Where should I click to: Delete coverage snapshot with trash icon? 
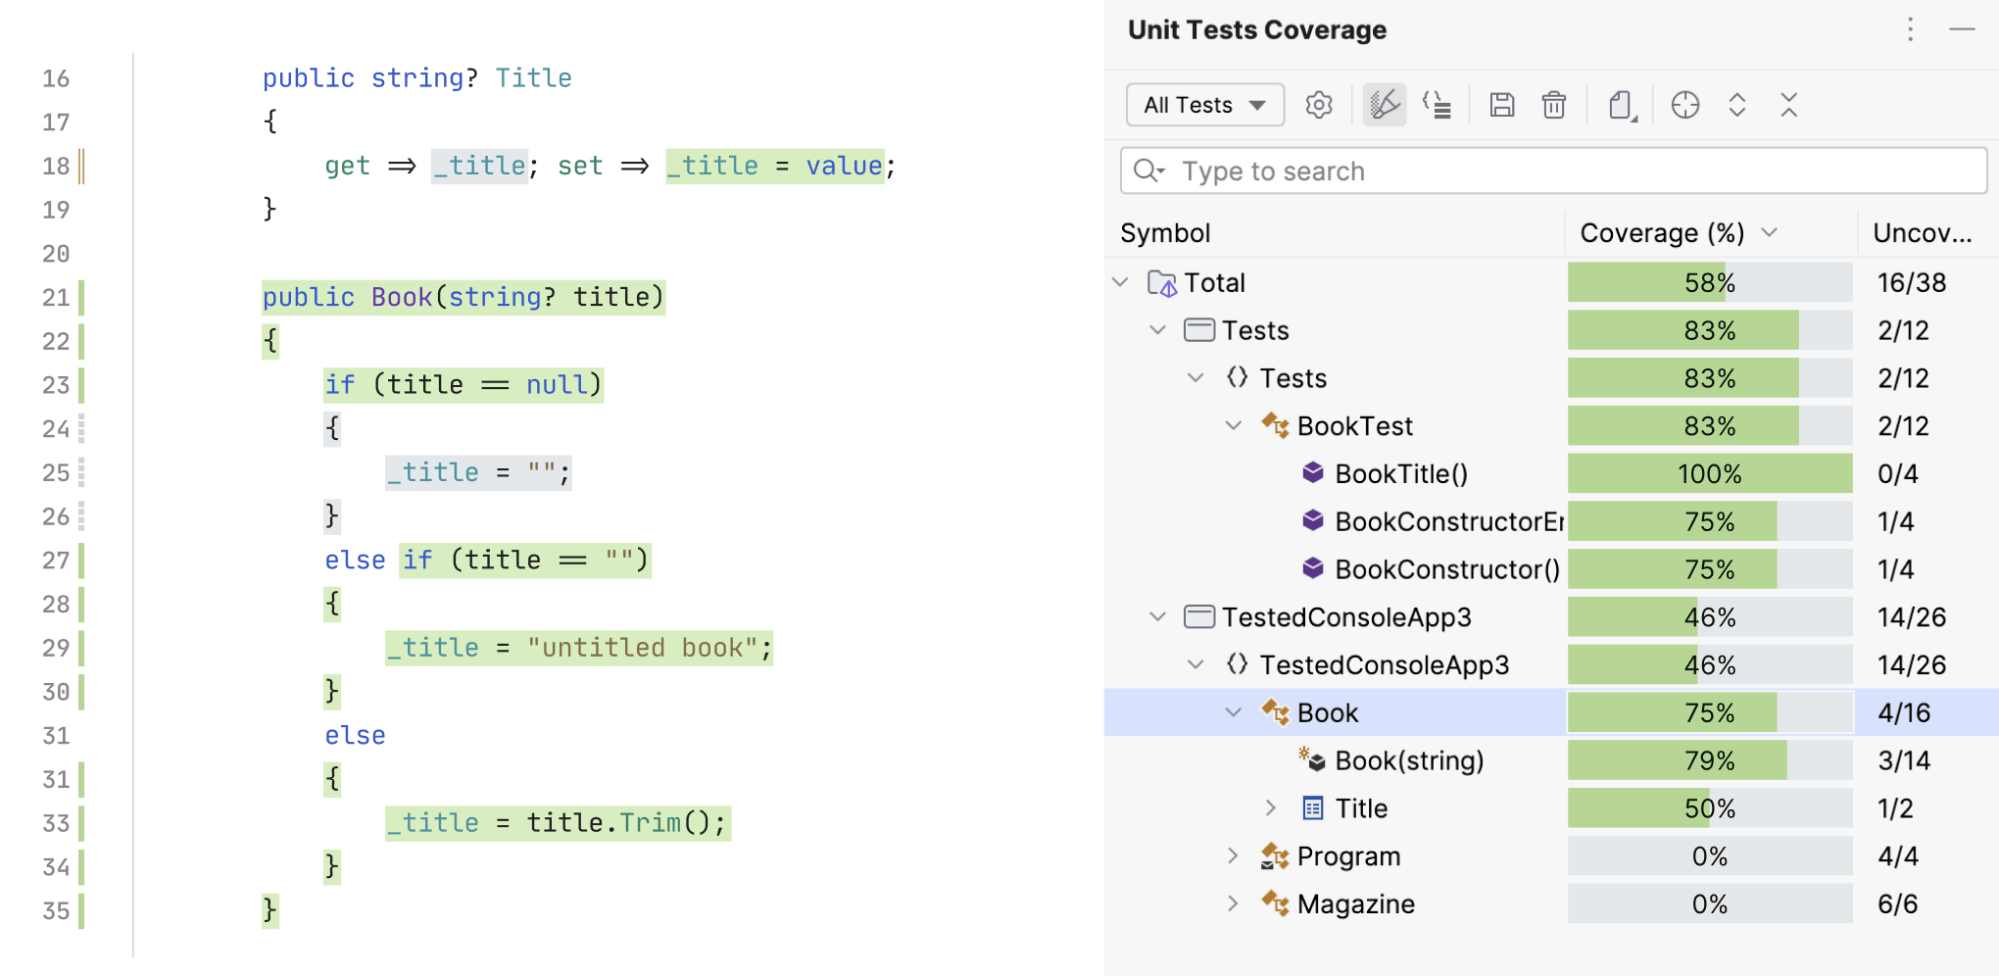[1554, 105]
